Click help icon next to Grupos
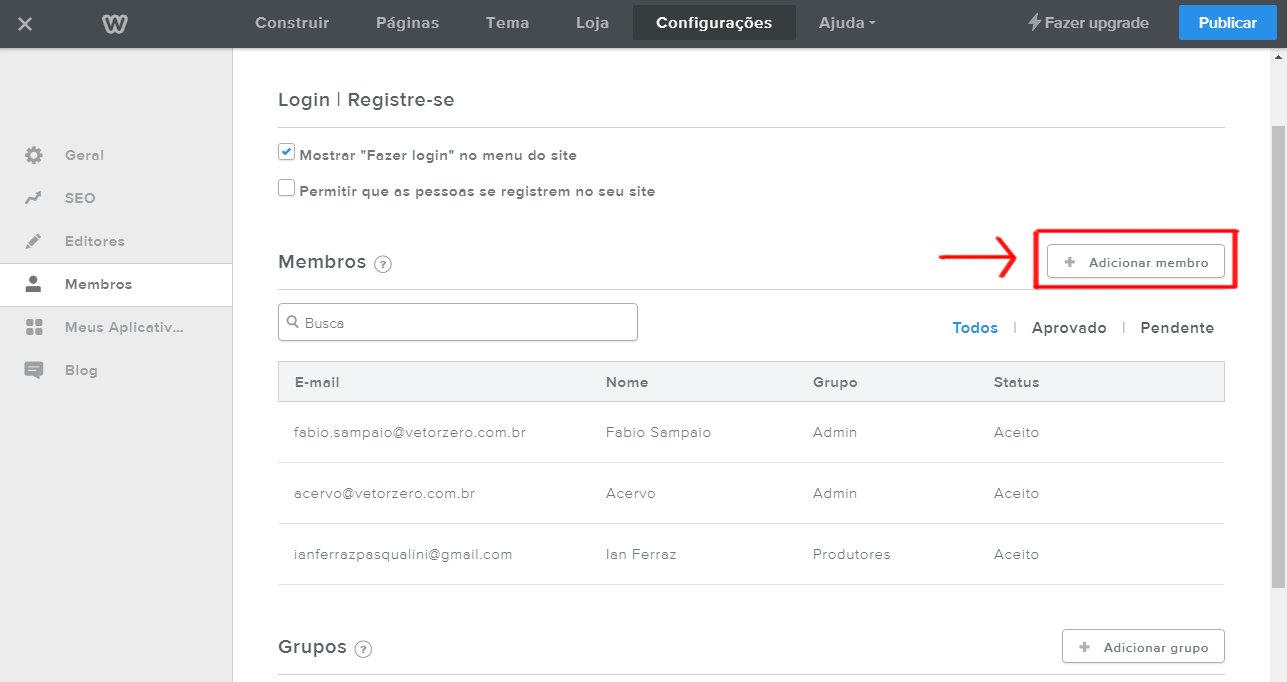This screenshot has height=682, width=1287. tap(363, 649)
